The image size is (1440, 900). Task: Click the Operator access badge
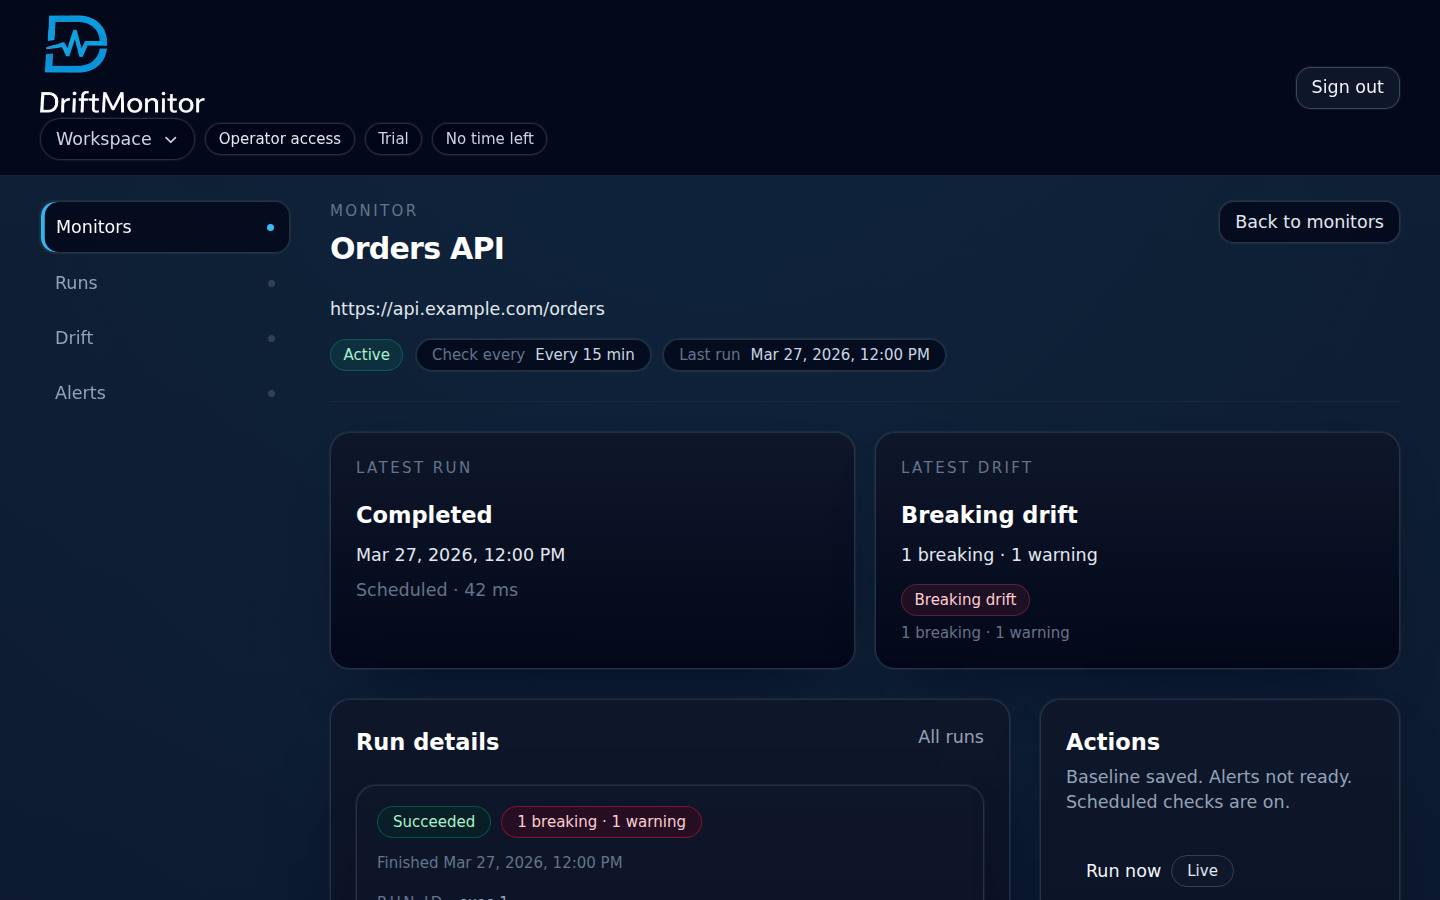coord(279,139)
